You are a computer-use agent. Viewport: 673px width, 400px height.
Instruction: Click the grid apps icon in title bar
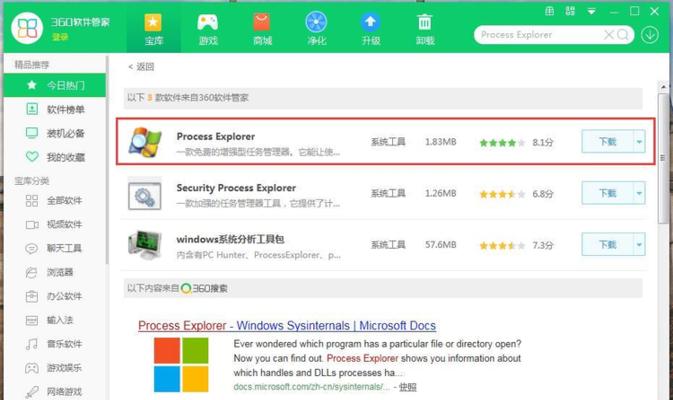tap(570, 11)
